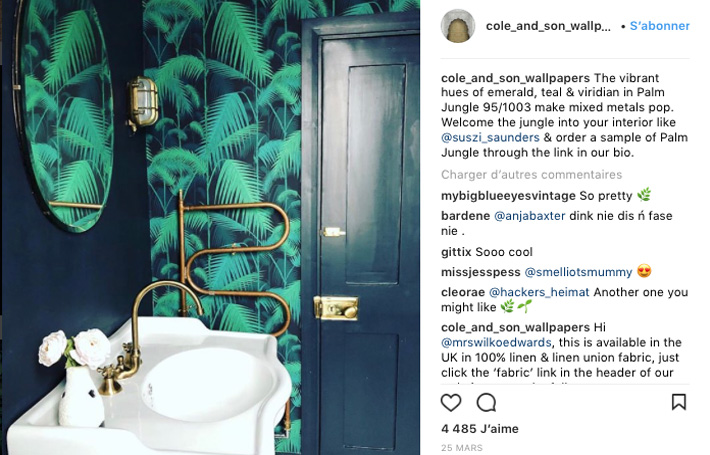Open bardene commenter profile
Screen dimensions: 710x455
click(x=465, y=216)
